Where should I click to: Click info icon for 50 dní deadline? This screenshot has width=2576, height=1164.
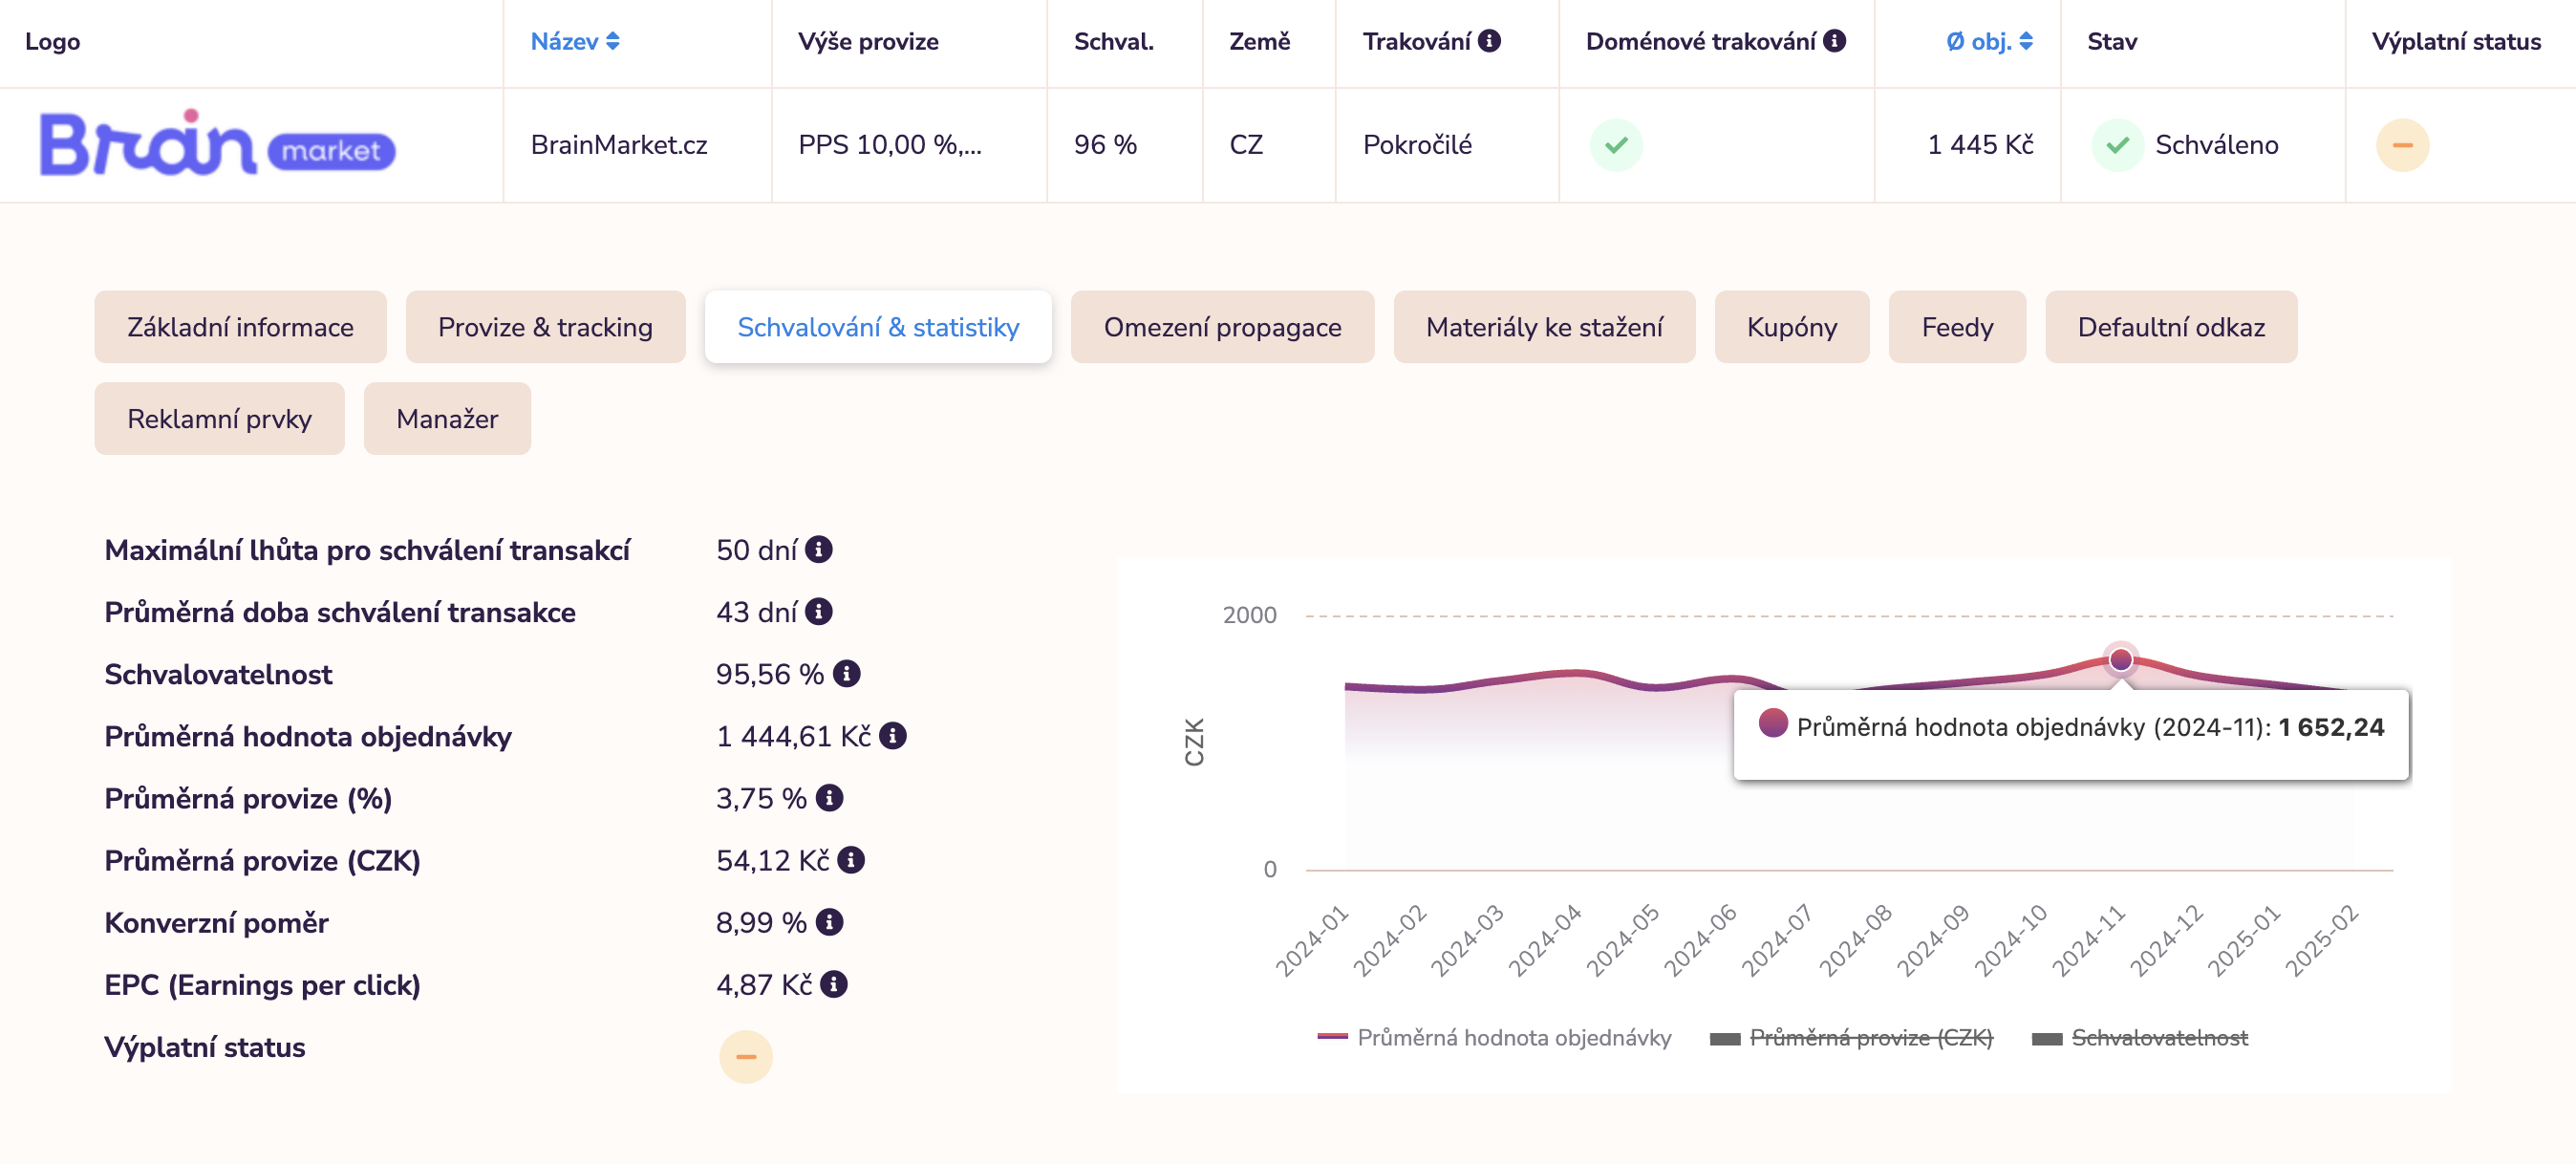click(819, 550)
